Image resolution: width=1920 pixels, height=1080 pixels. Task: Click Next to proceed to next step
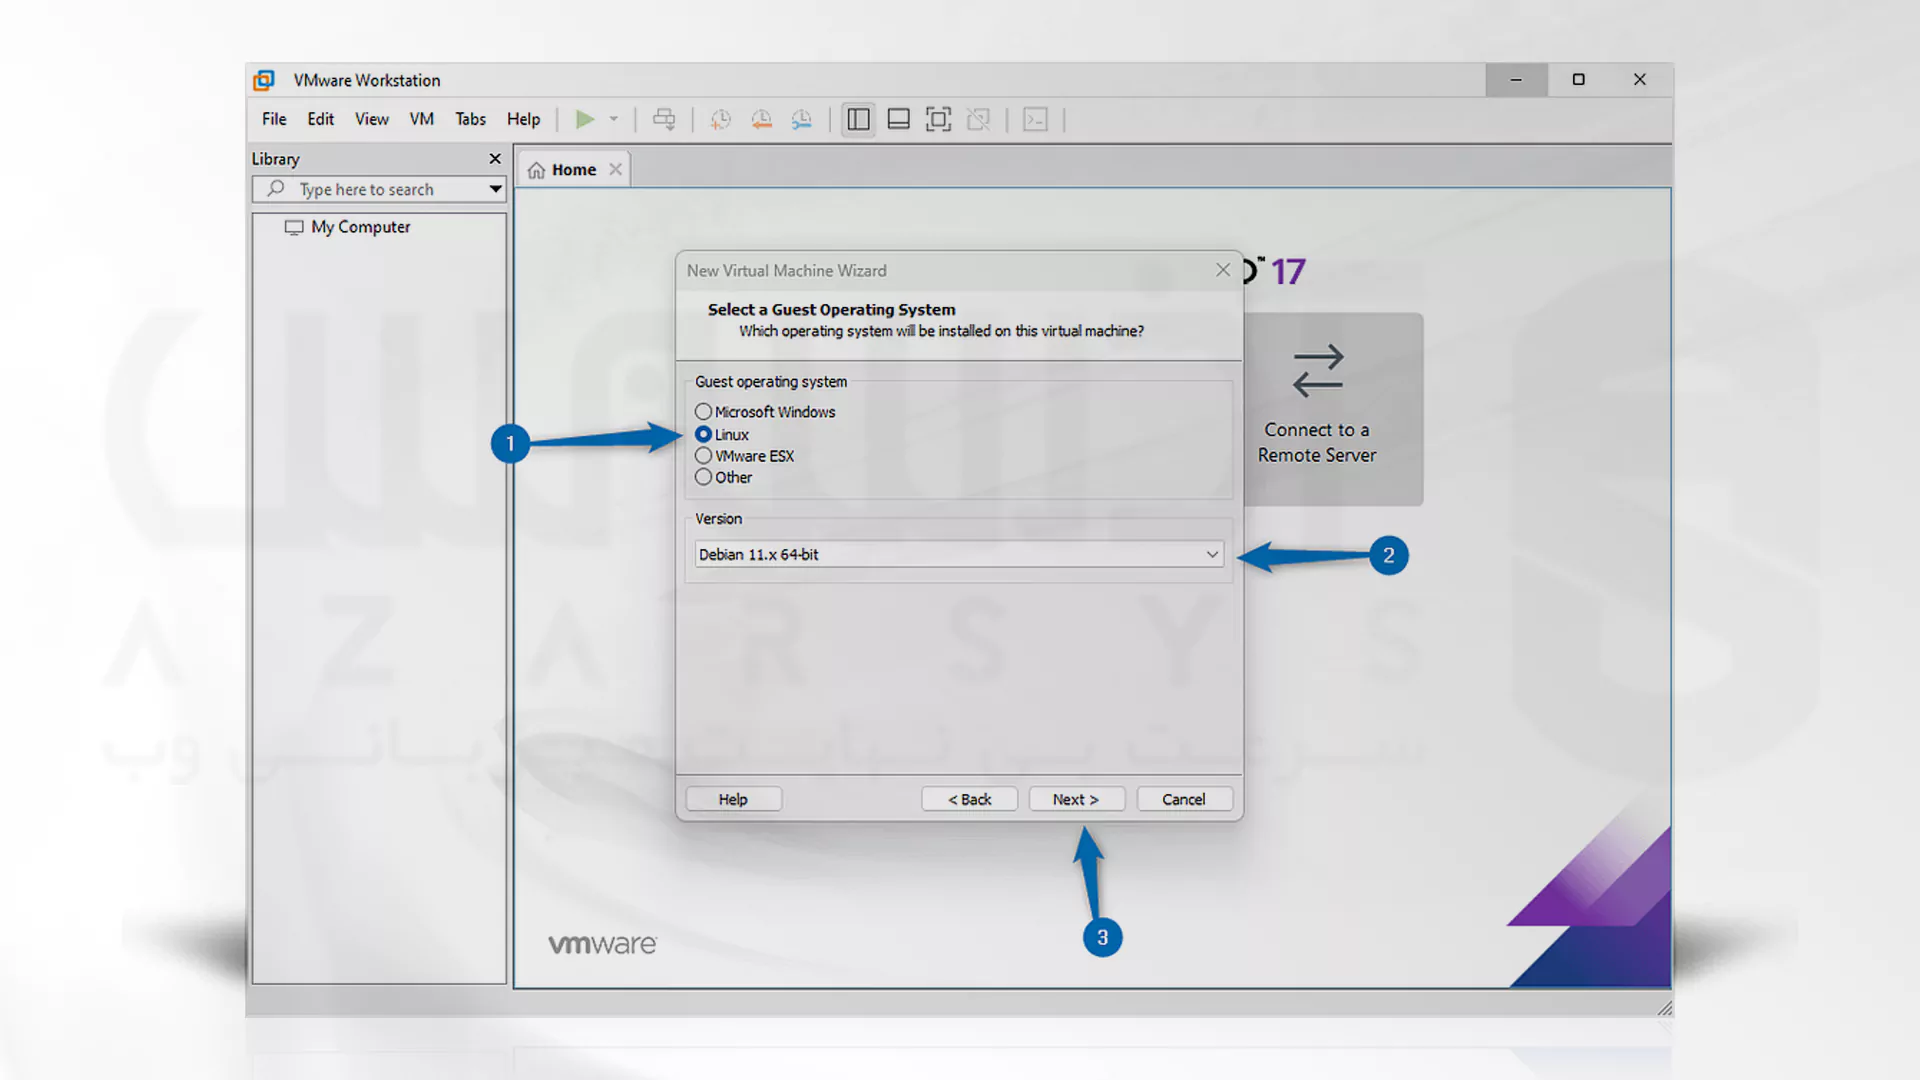point(1077,798)
